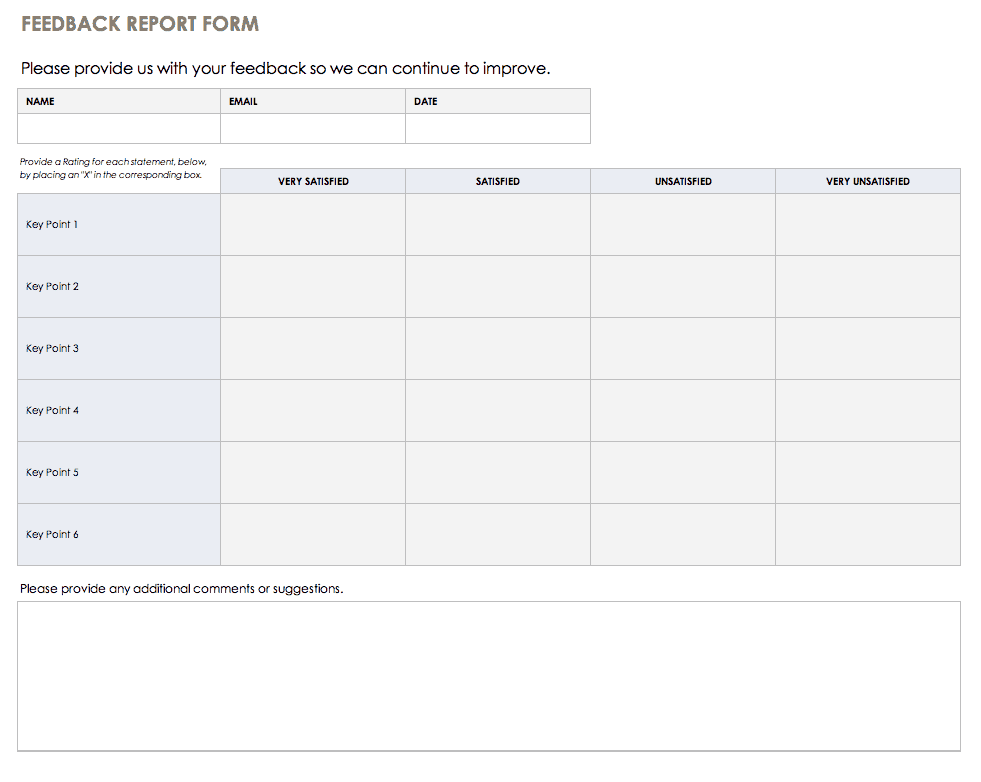Image resolution: width=981 pixels, height=782 pixels.
Task: Click the empty Date input field
Action: click(497, 129)
